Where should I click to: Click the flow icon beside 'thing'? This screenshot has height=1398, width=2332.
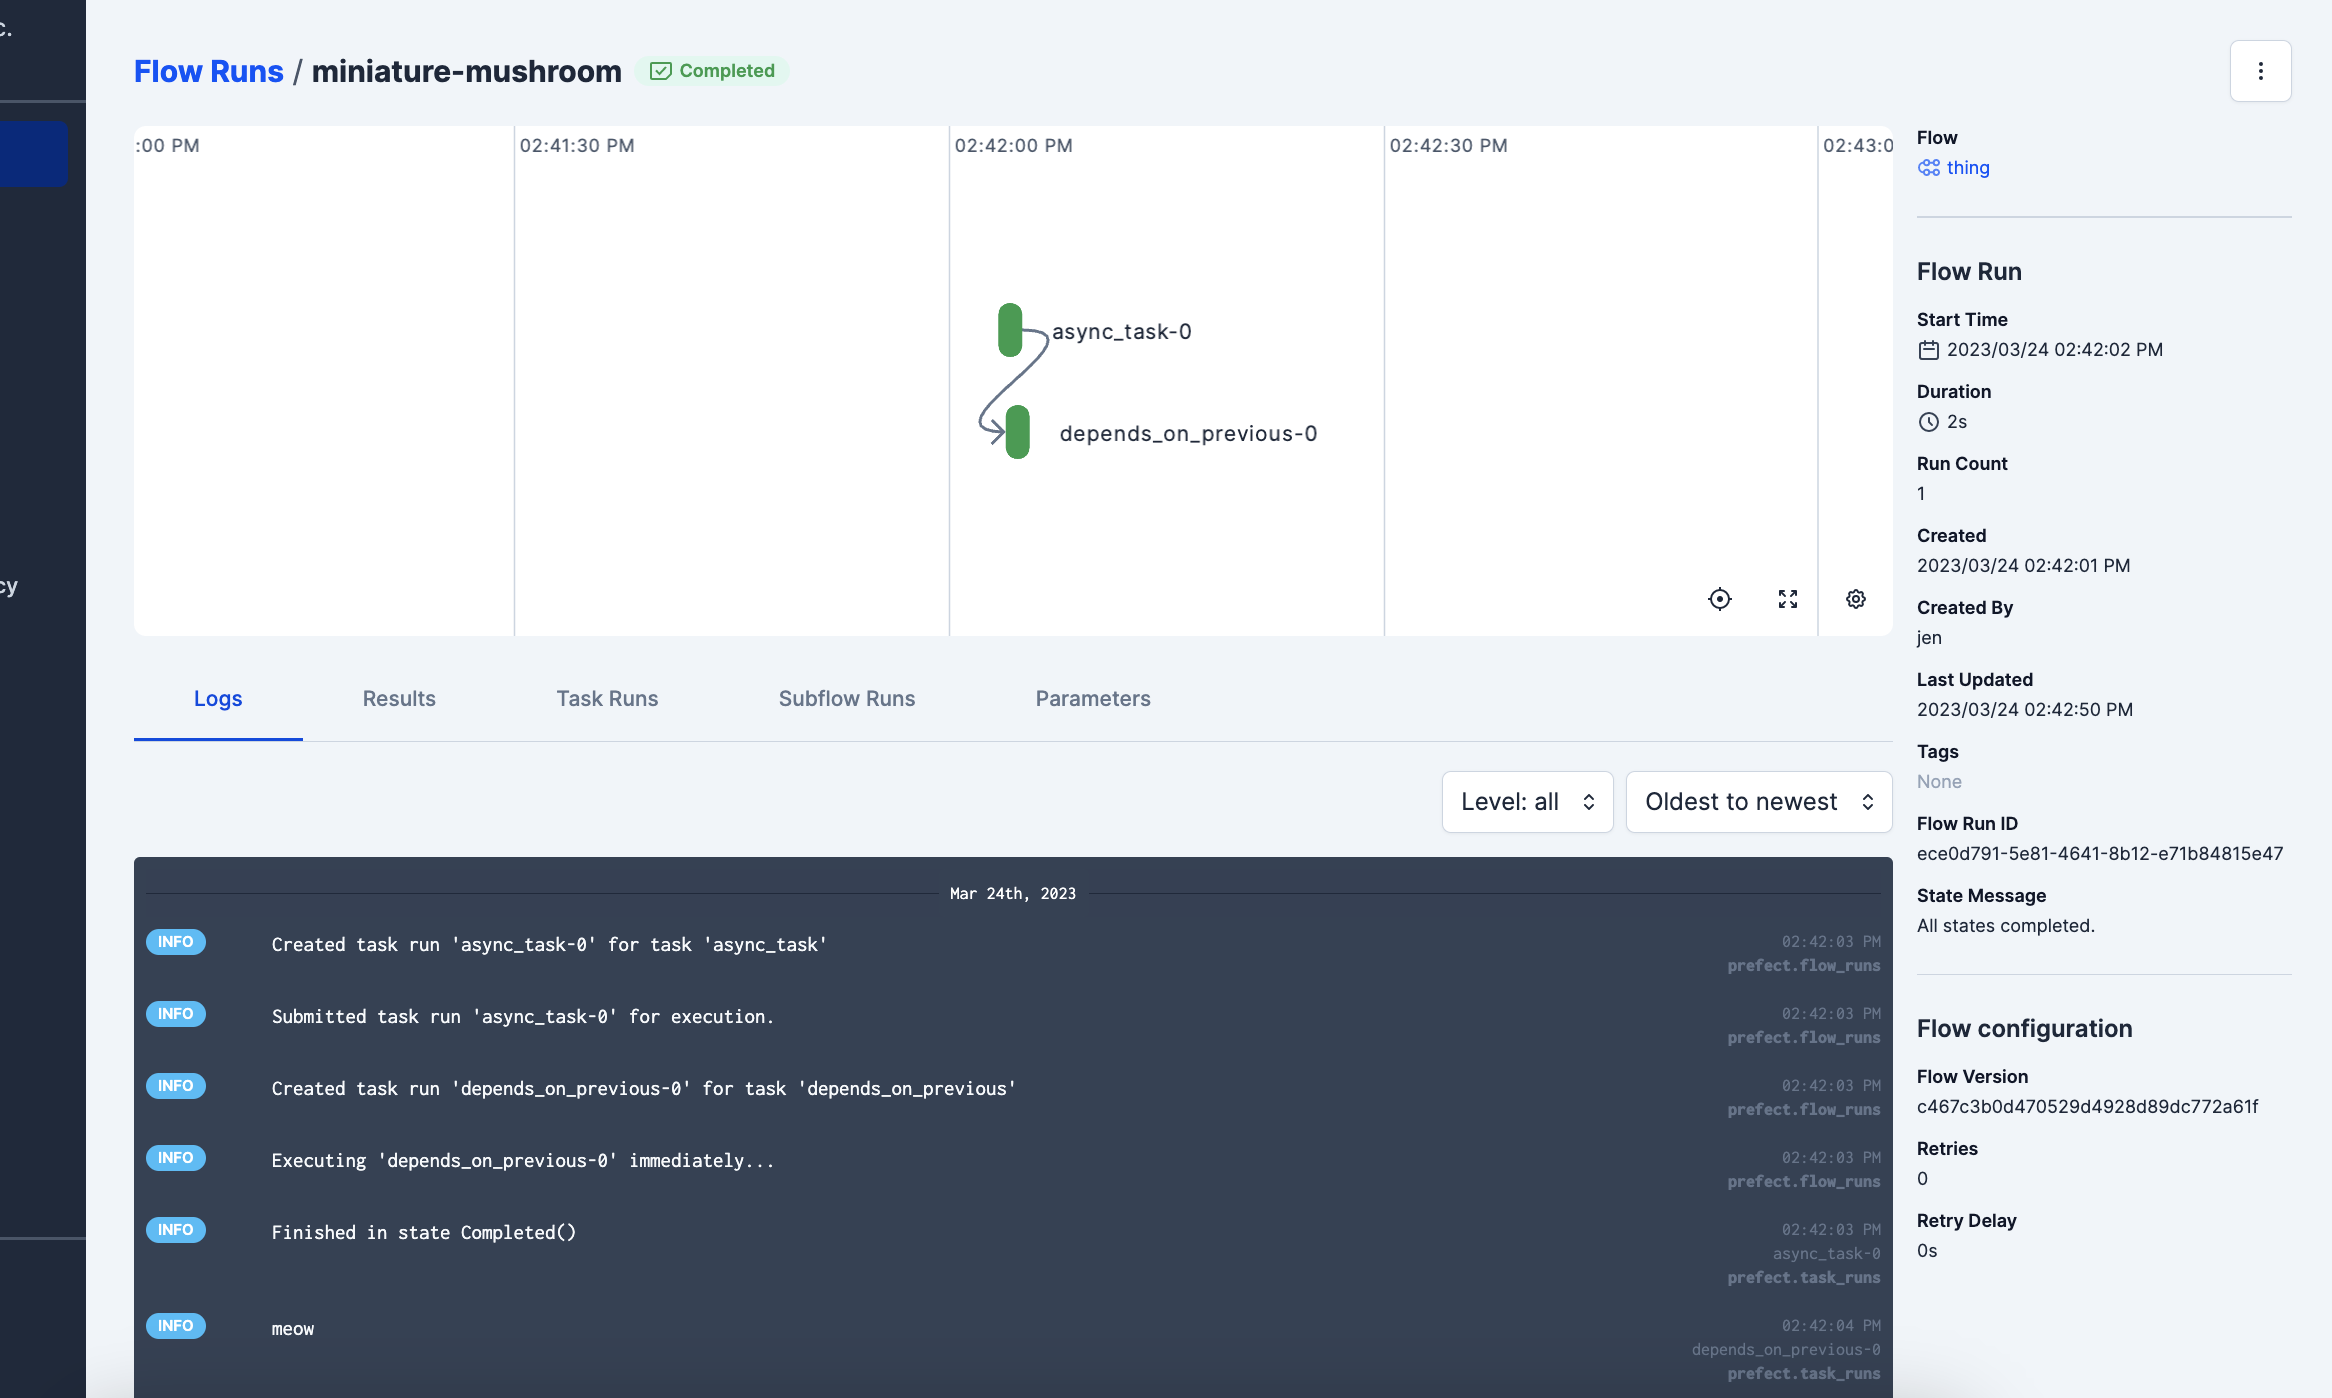[1928, 168]
